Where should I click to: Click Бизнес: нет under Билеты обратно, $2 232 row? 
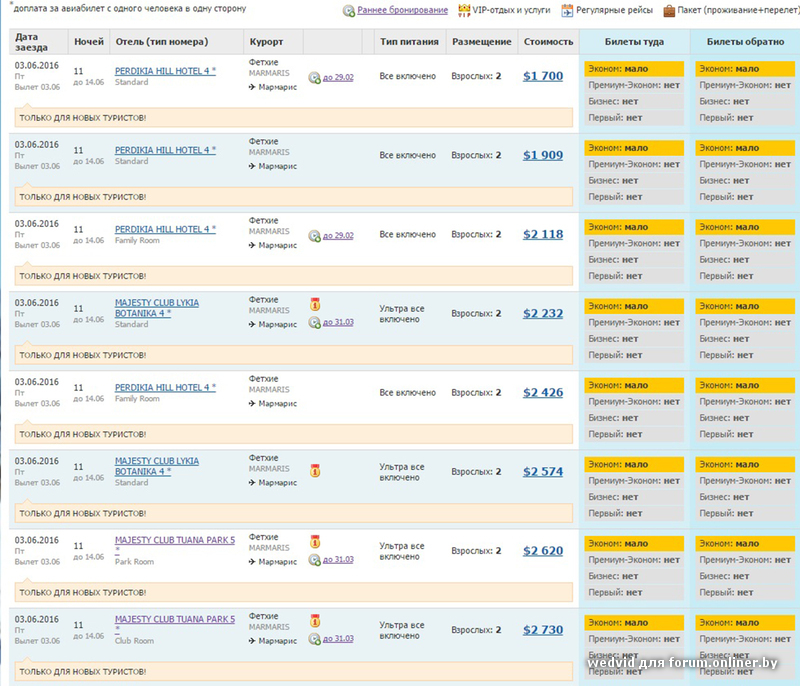pos(745,339)
